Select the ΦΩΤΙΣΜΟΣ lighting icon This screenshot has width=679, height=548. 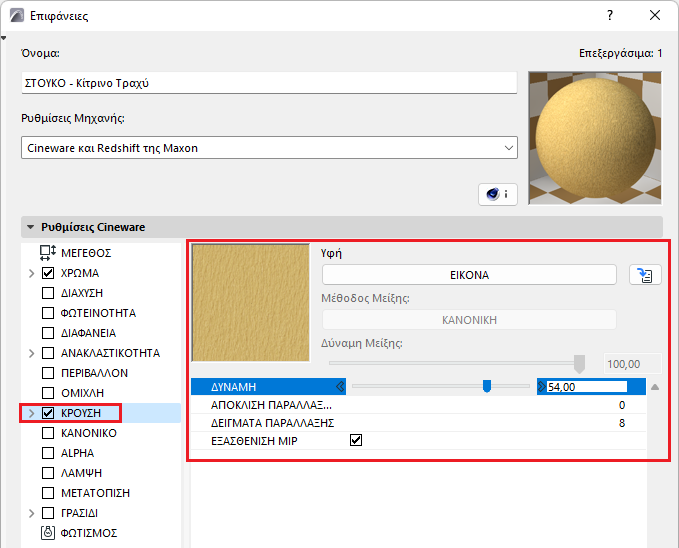coord(48,532)
